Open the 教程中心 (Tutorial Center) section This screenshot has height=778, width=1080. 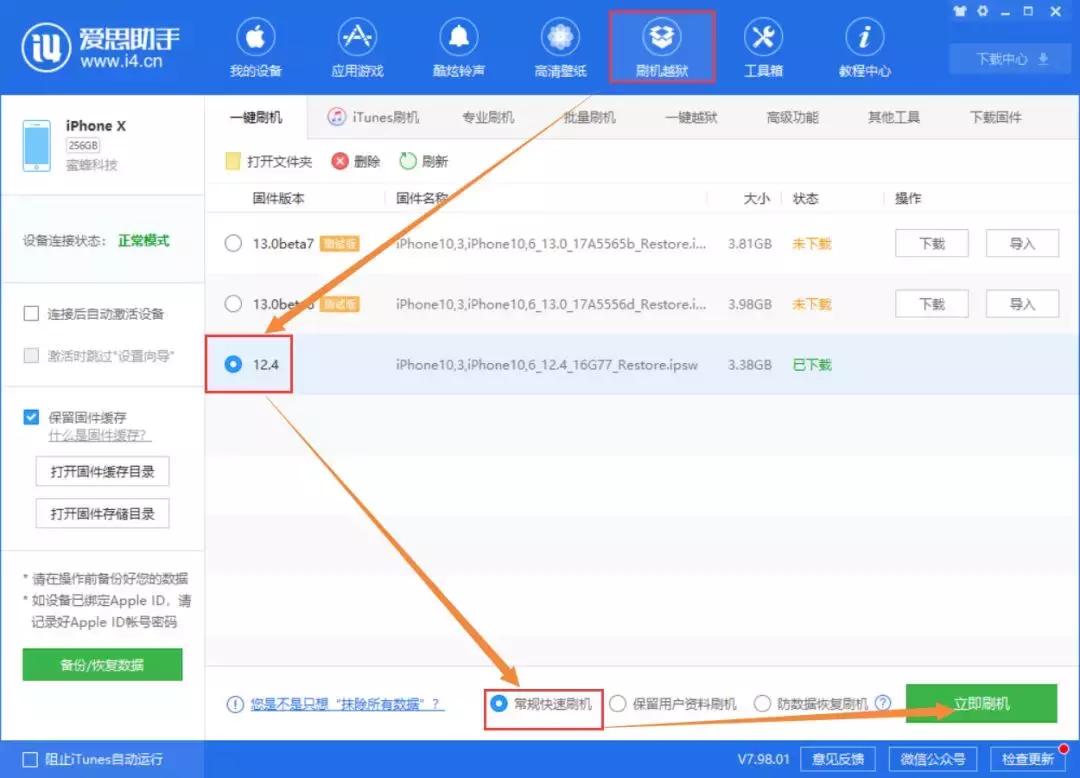pyautogui.click(x=863, y=45)
